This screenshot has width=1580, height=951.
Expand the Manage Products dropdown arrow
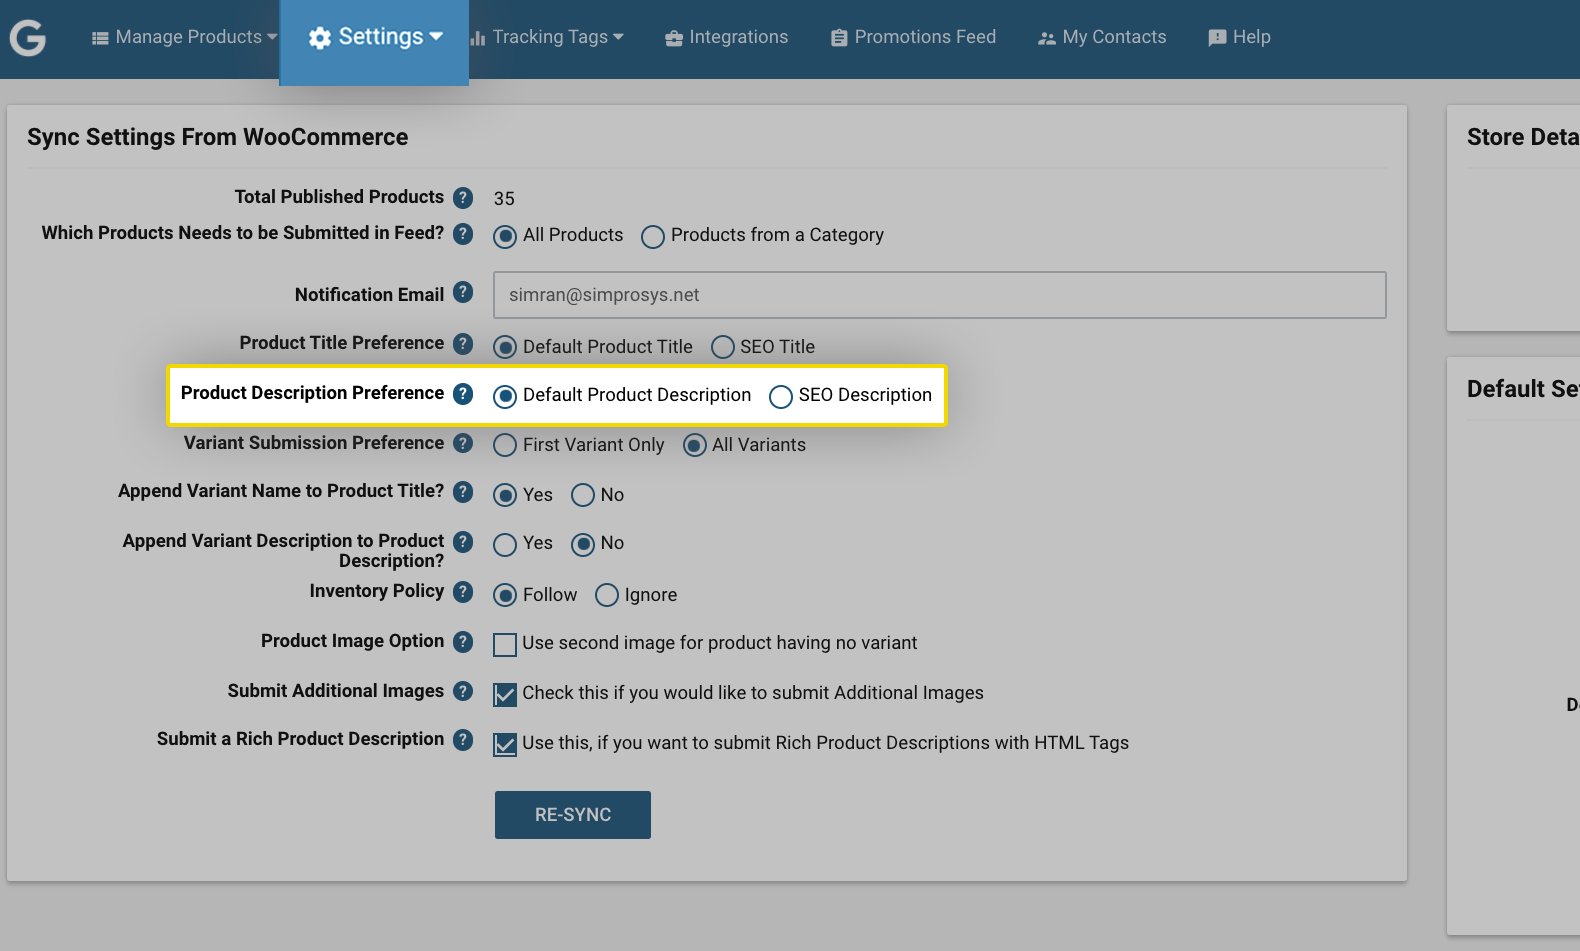(x=272, y=37)
